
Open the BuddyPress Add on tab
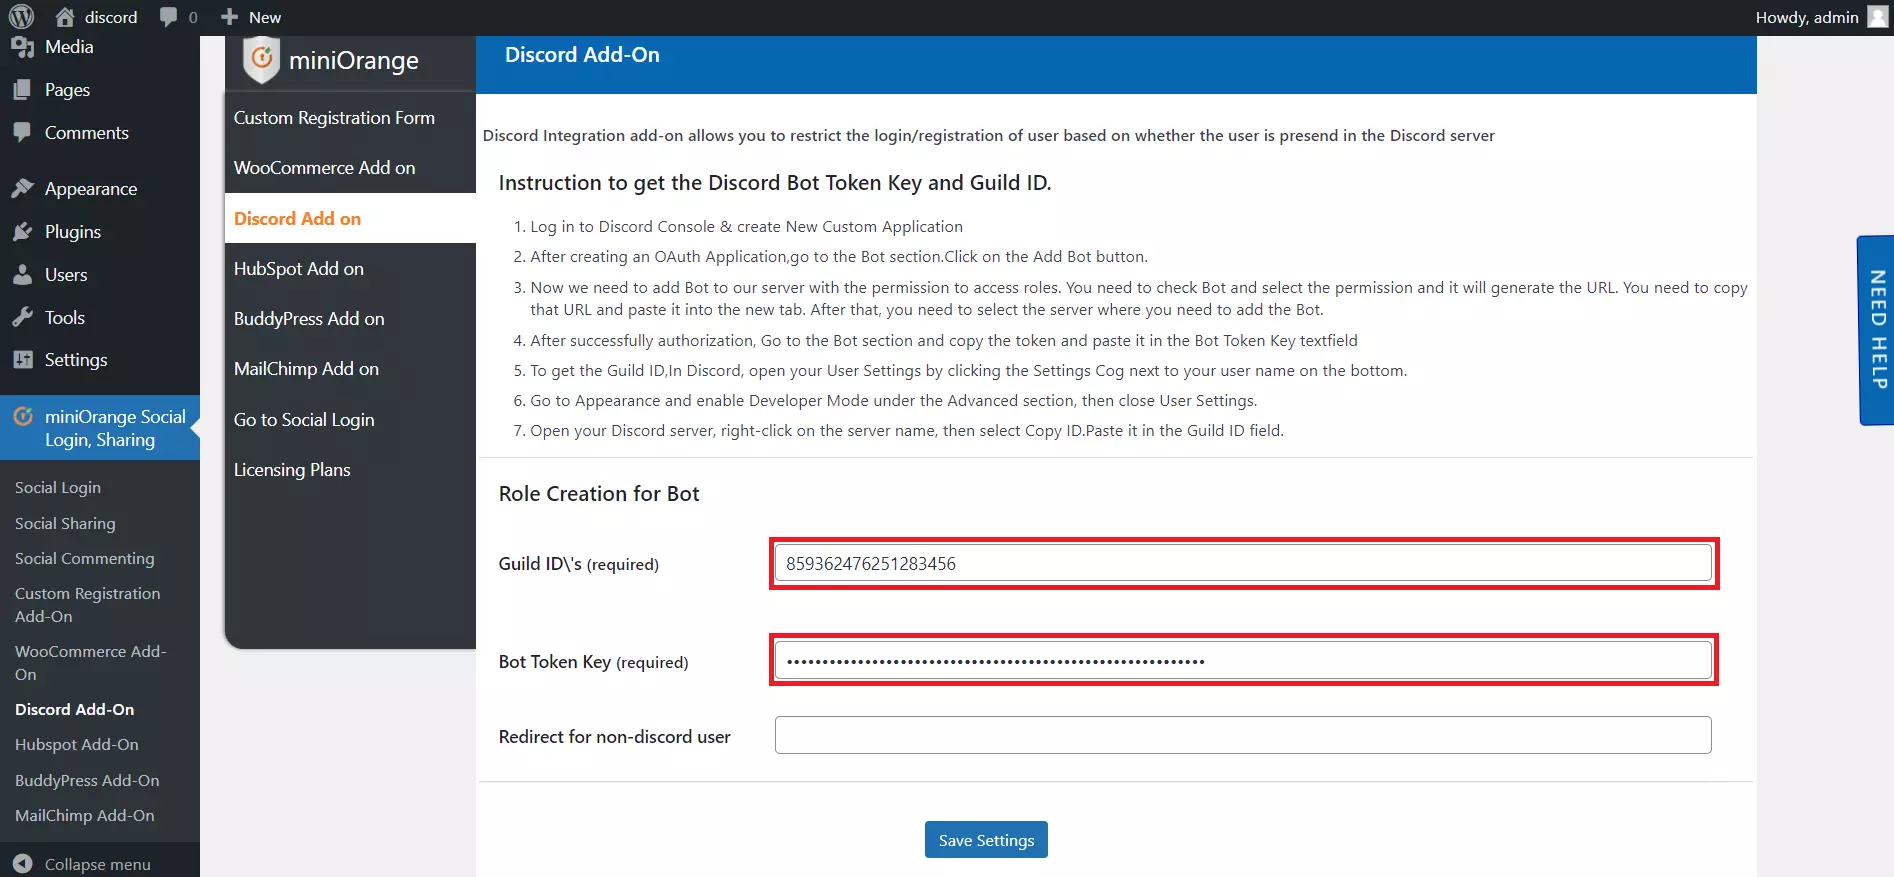click(x=350, y=319)
